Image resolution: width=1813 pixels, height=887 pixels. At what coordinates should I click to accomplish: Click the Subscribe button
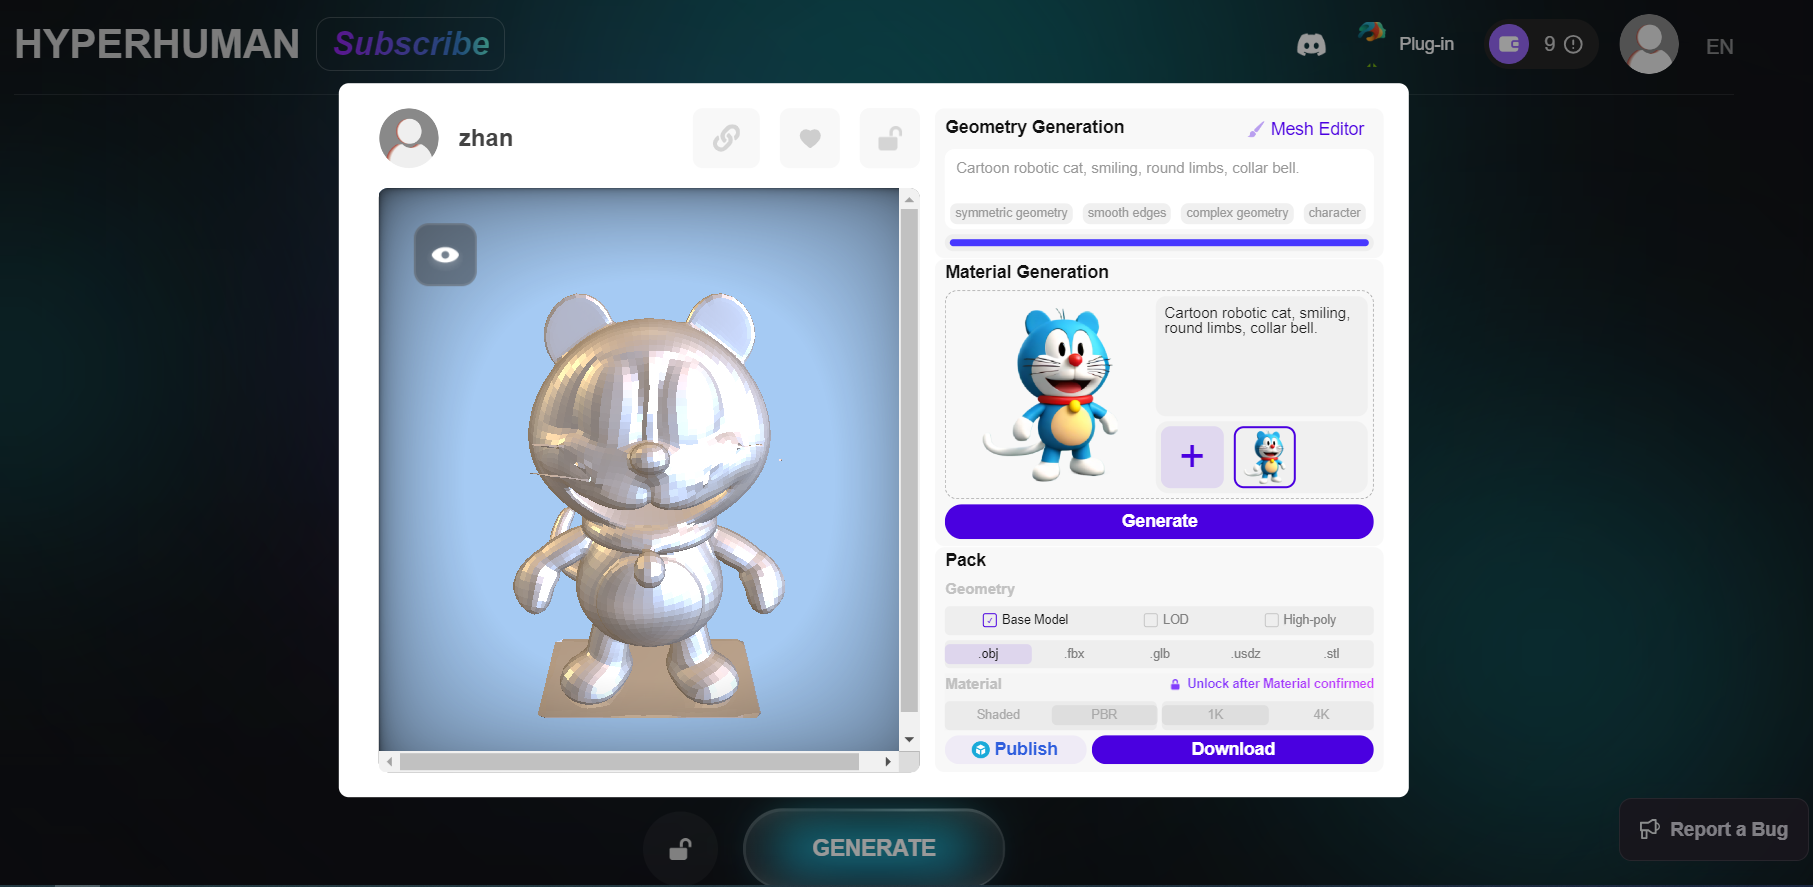410,44
